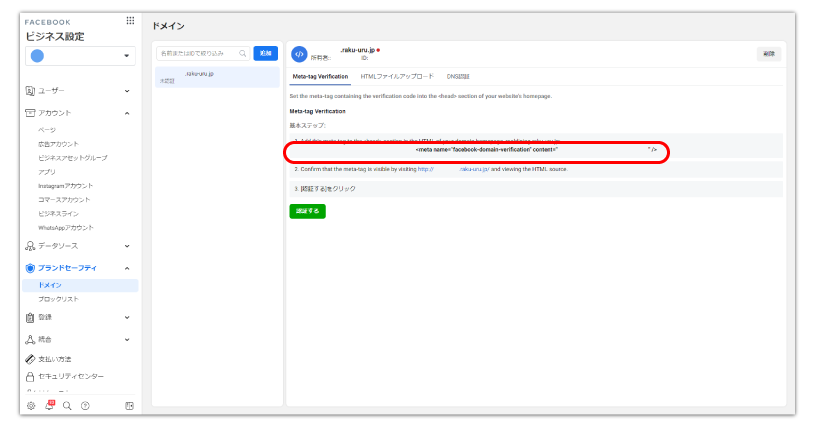Click the ブランドセーフティ shield icon
This screenshot has height=423, width=820.
point(30,268)
